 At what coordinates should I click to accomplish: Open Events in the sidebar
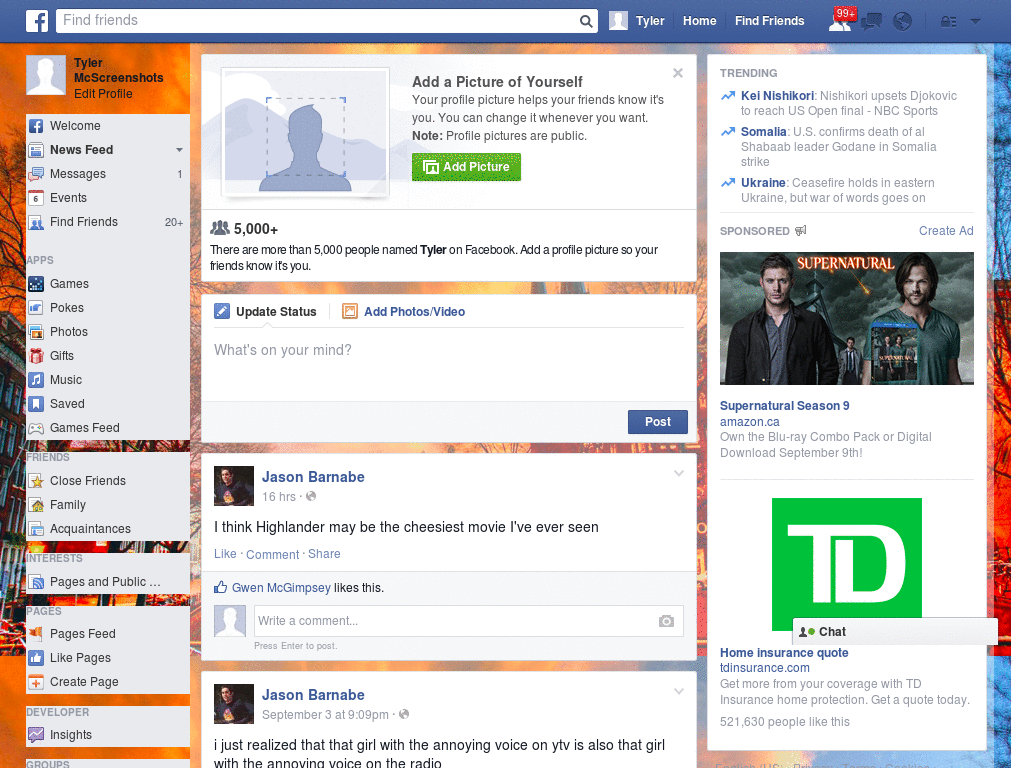point(108,198)
